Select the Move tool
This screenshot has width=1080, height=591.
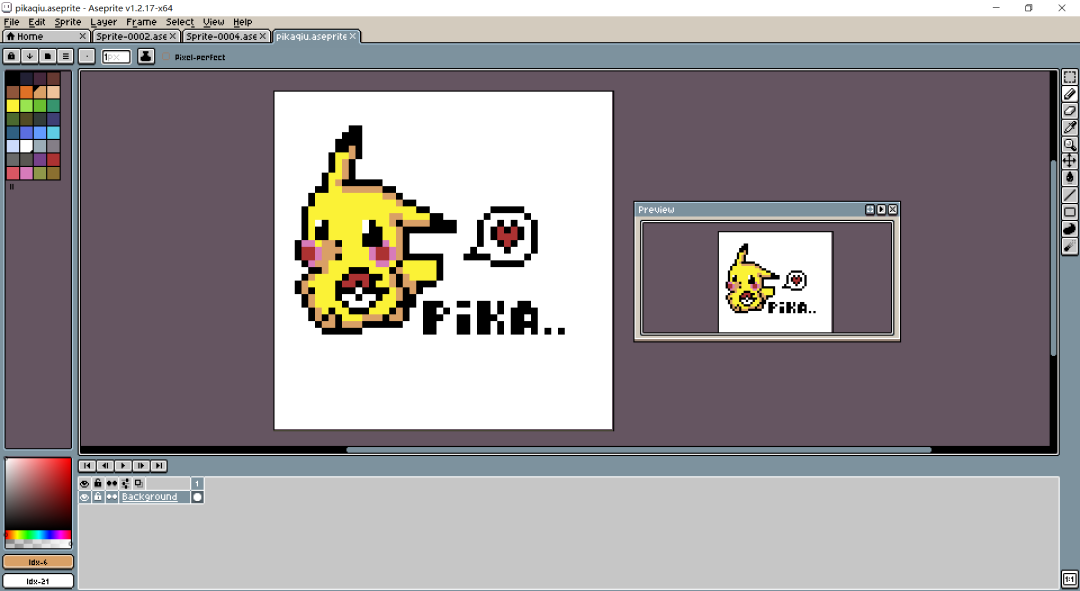click(1070, 160)
